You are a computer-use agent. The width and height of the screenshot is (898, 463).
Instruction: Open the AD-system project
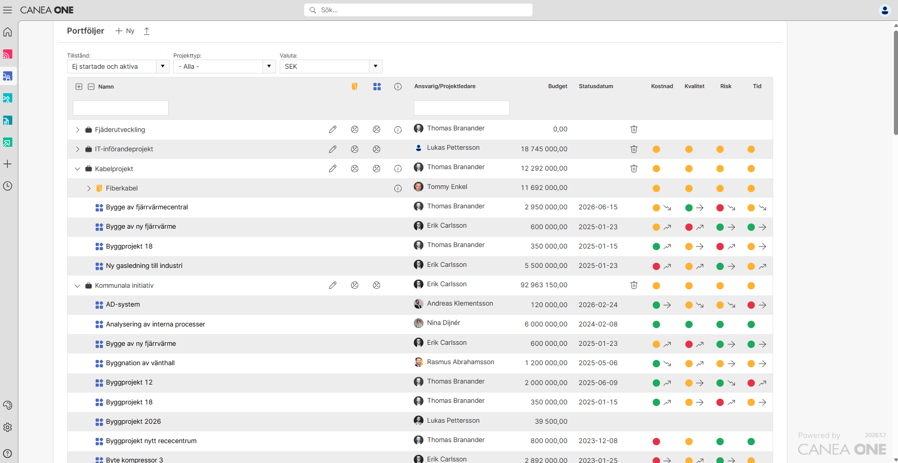(x=123, y=304)
